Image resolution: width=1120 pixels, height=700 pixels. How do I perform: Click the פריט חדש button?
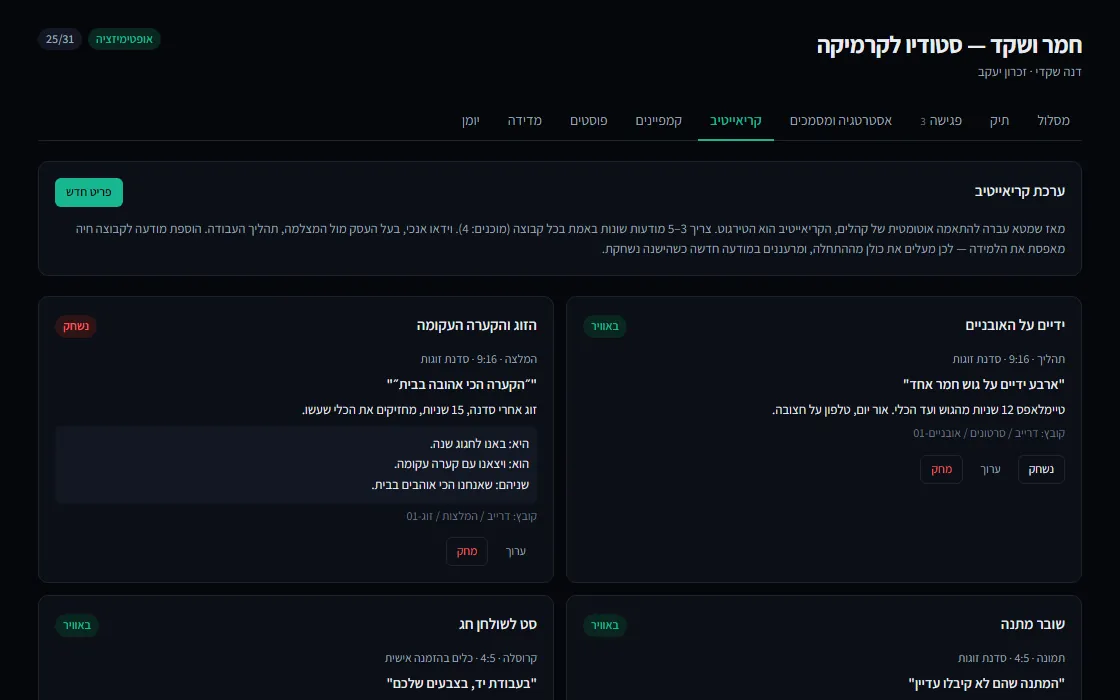89,192
